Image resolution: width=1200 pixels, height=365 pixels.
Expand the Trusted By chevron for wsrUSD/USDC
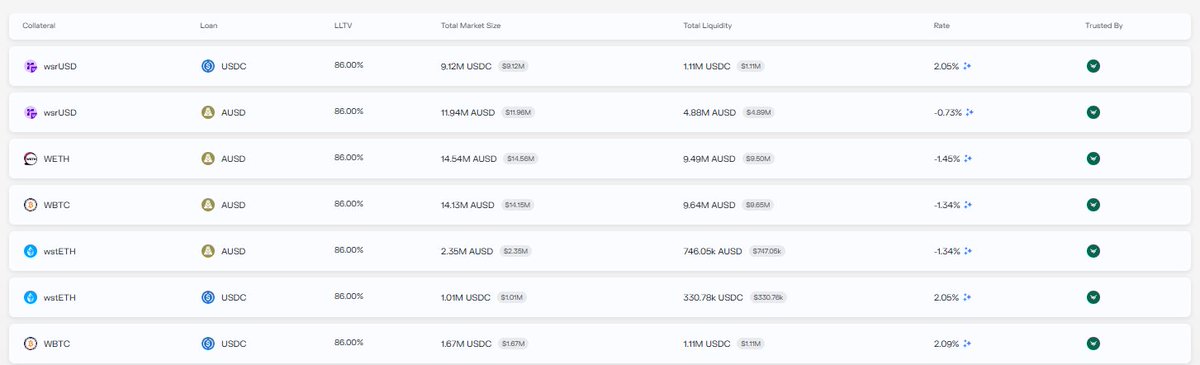(1093, 66)
